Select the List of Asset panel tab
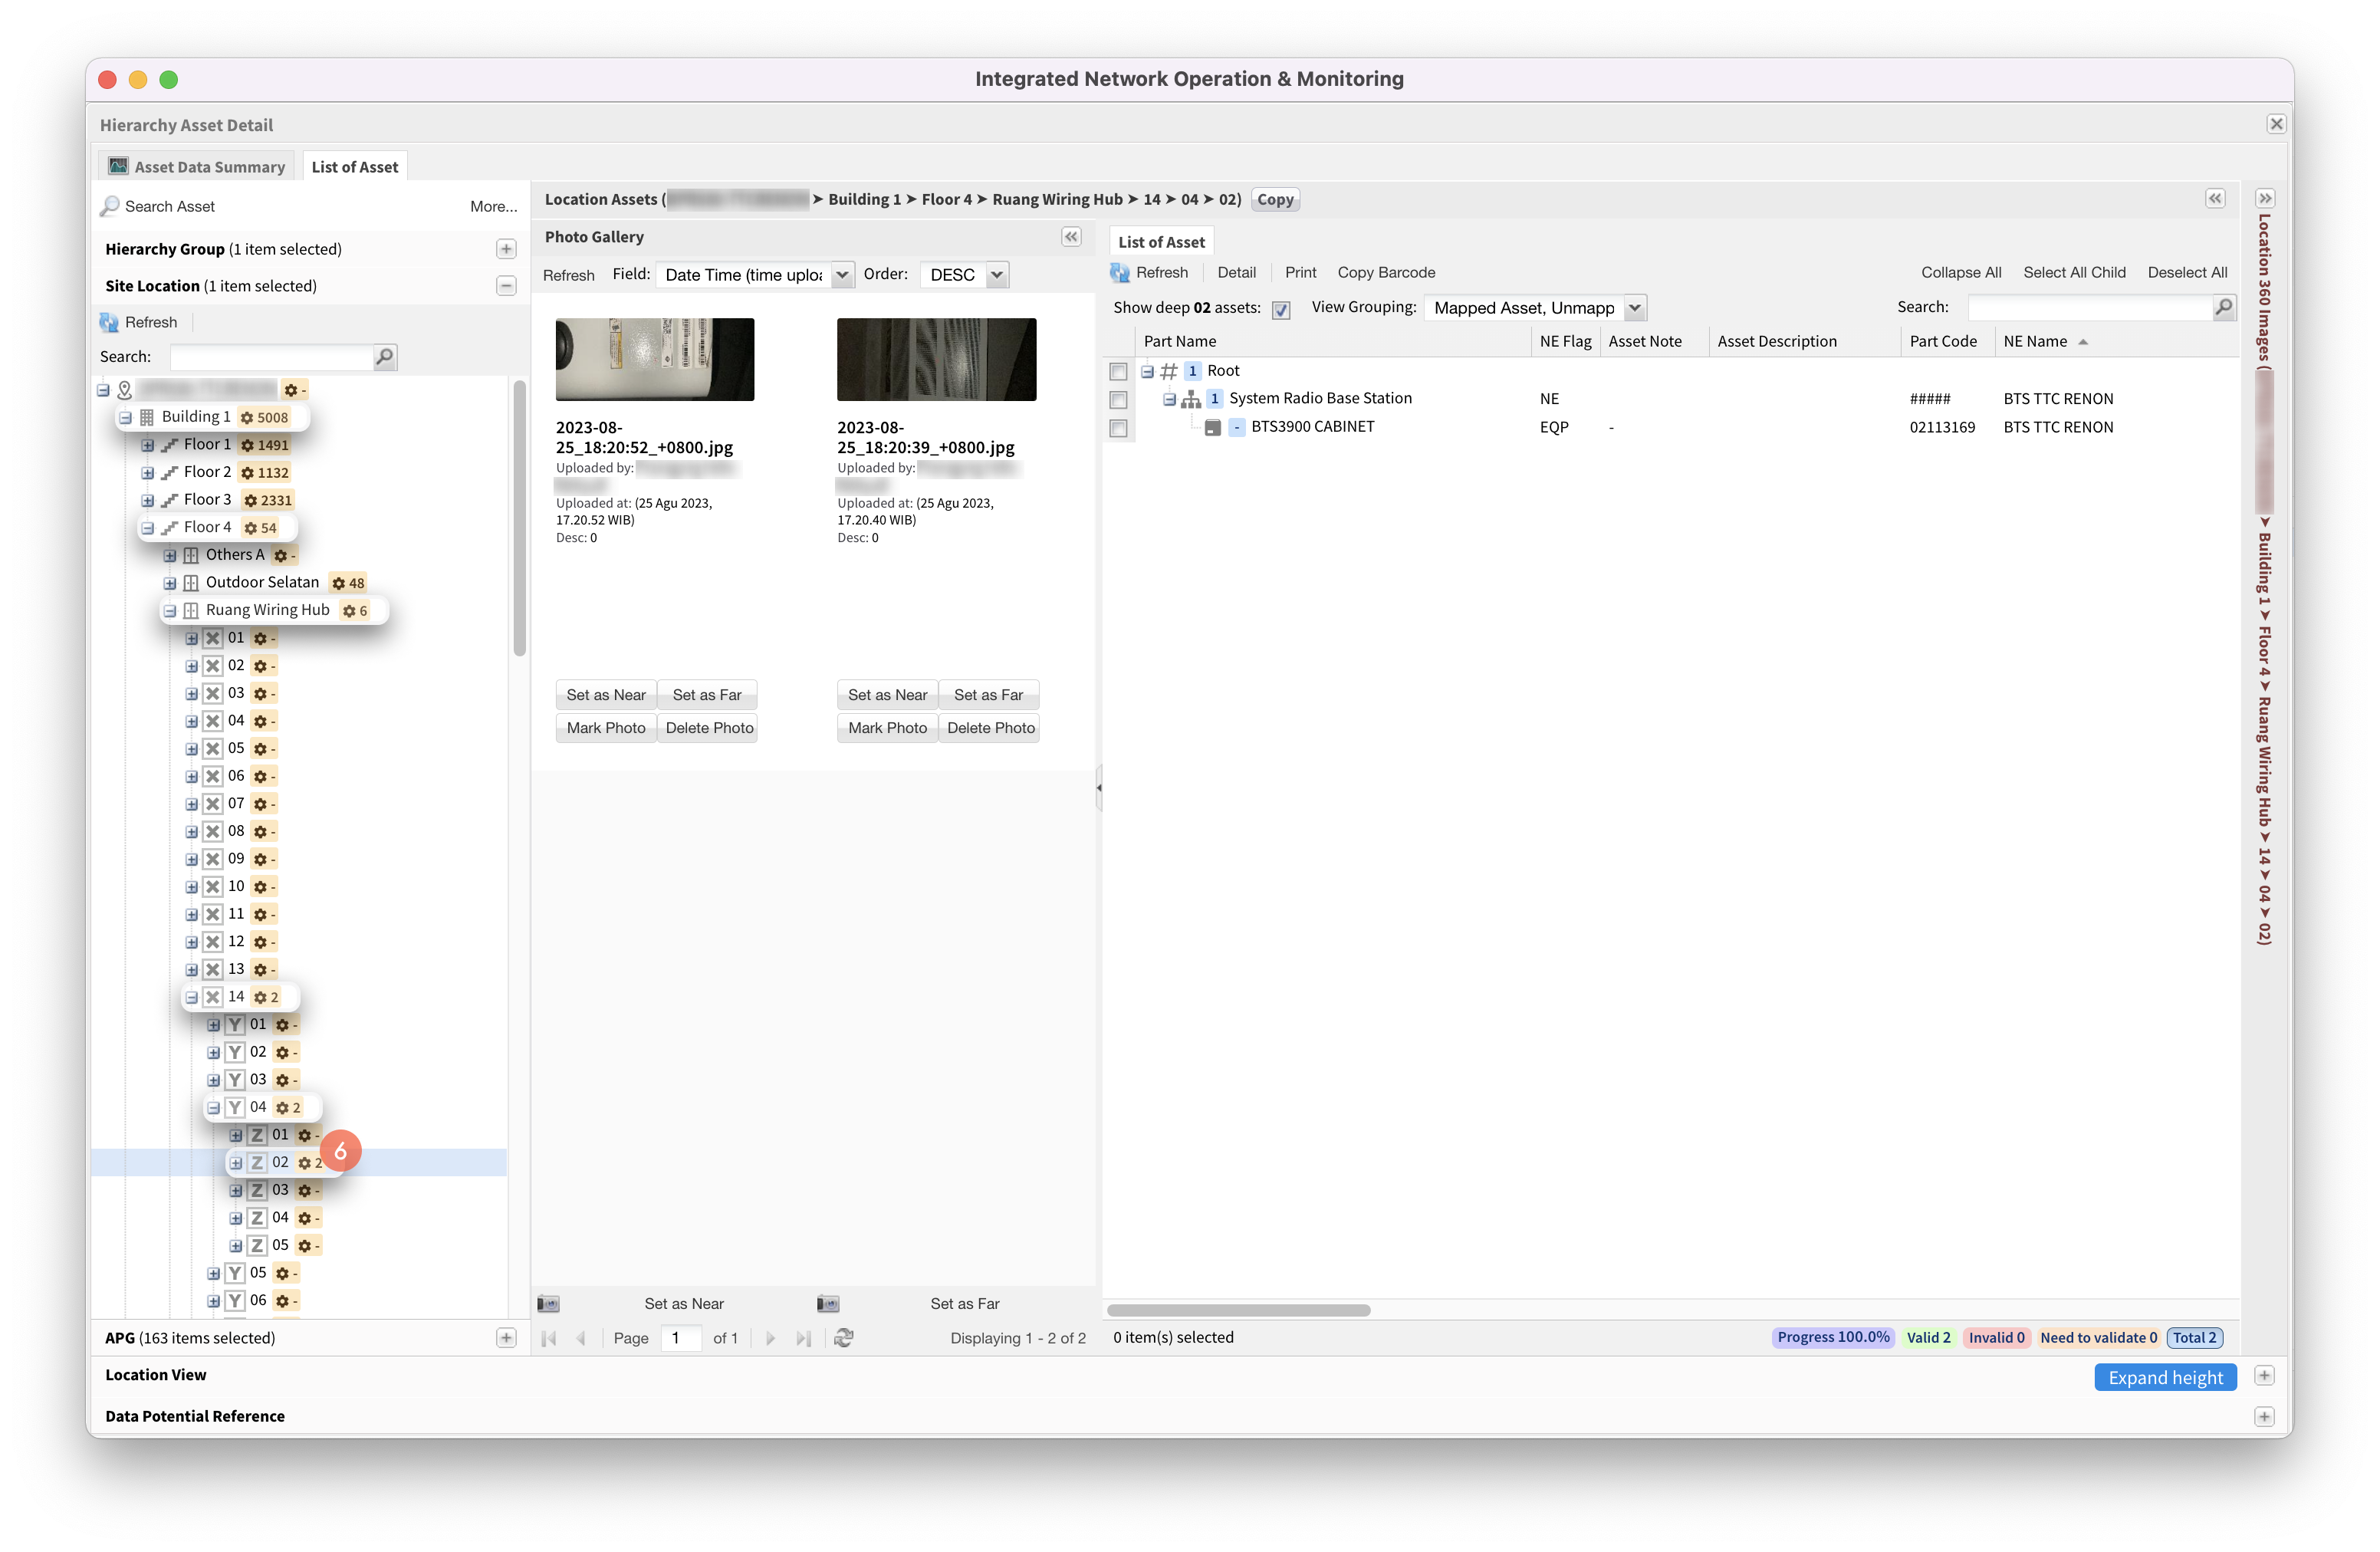 coord(1161,242)
